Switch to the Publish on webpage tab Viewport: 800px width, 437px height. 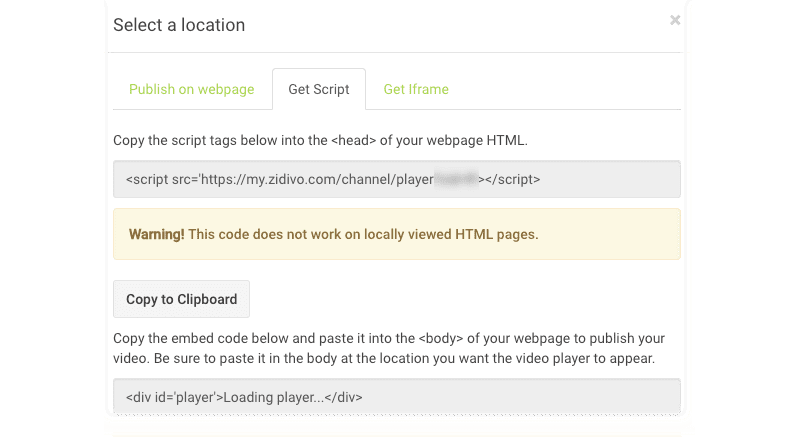(x=191, y=89)
